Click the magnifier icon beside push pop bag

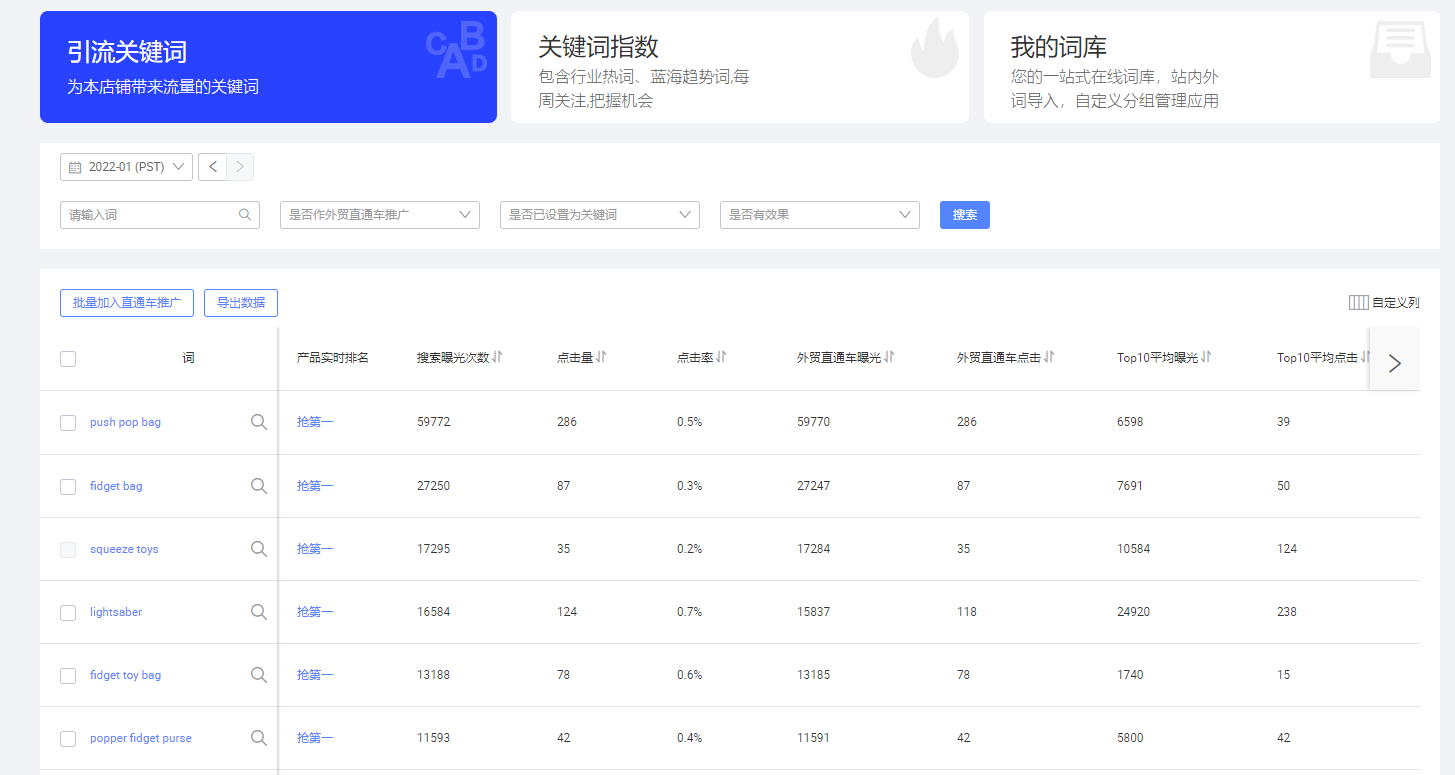tap(258, 422)
